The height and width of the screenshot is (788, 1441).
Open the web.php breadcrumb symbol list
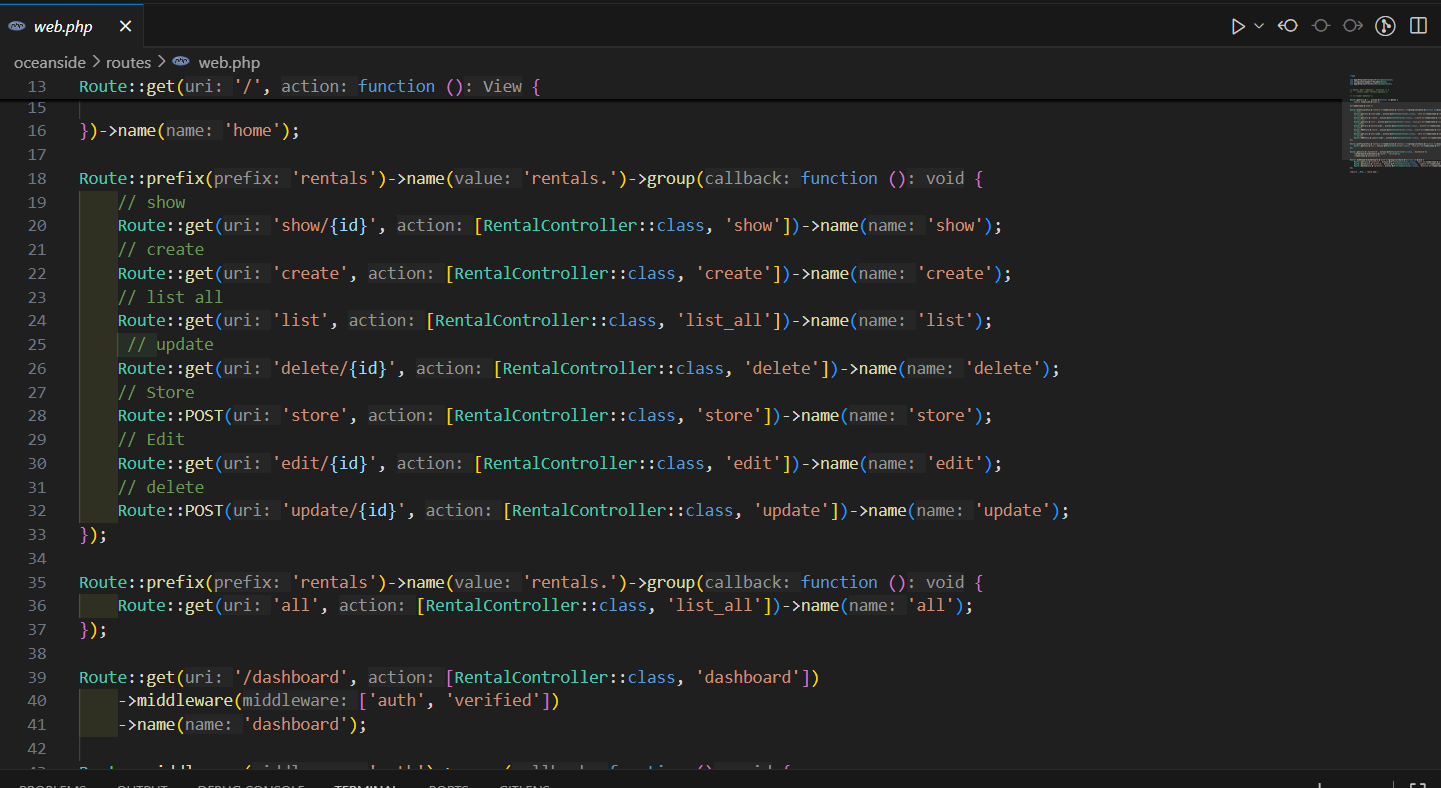[x=229, y=62]
